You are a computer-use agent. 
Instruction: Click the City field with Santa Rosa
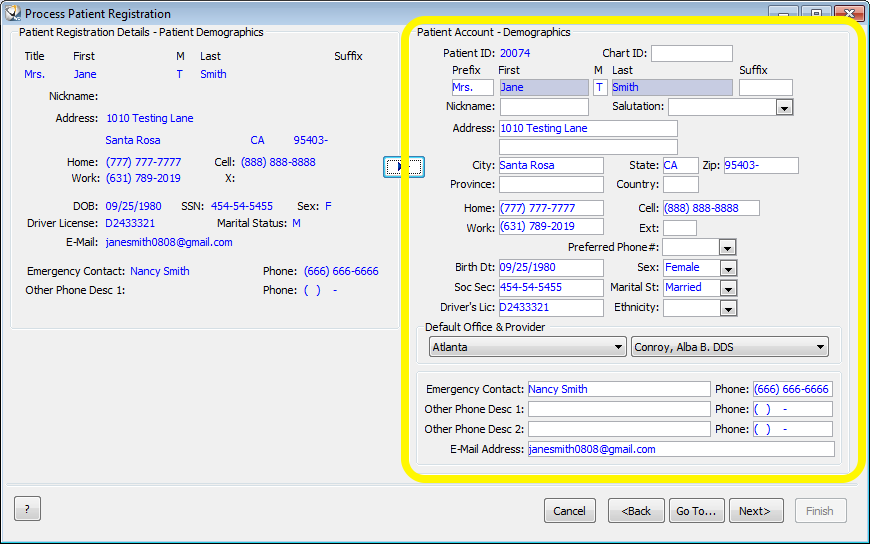point(551,165)
